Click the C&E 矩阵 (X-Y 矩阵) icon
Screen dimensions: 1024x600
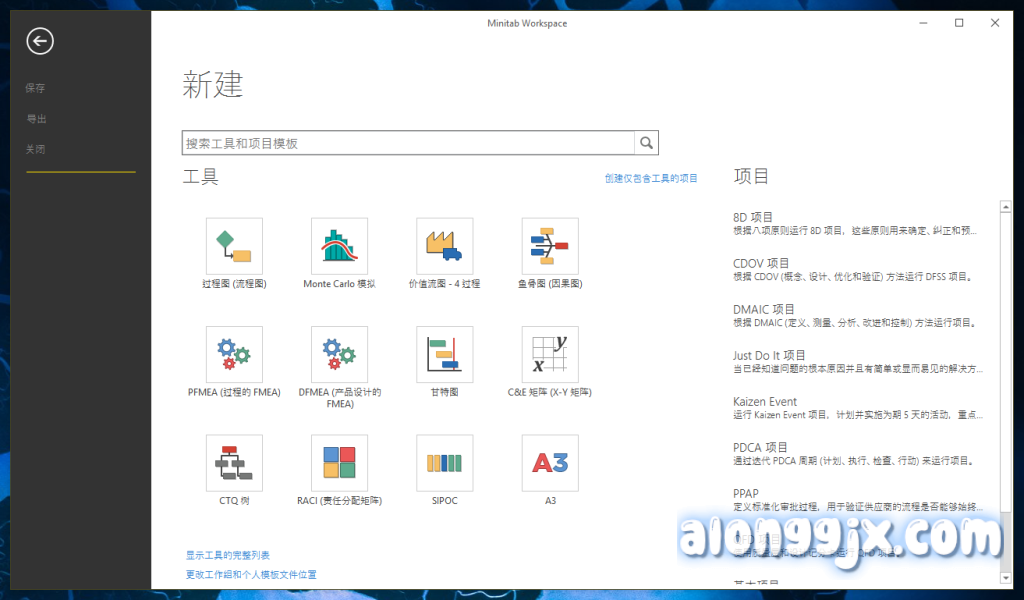(x=550, y=354)
